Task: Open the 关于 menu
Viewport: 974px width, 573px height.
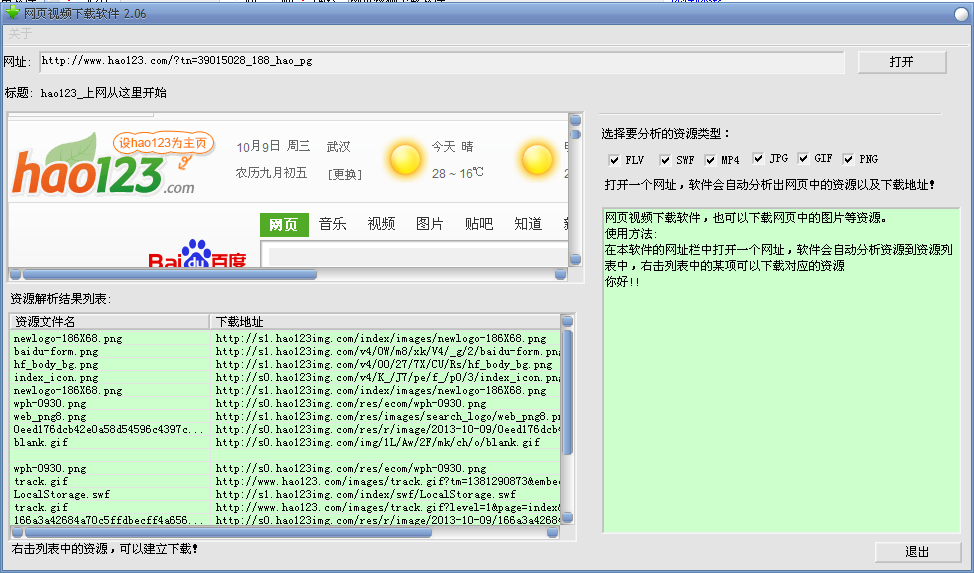Action: pyautogui.click(x=20, y=34)
